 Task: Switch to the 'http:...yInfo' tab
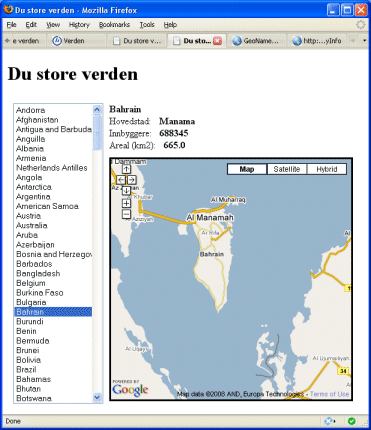point(317,41)
